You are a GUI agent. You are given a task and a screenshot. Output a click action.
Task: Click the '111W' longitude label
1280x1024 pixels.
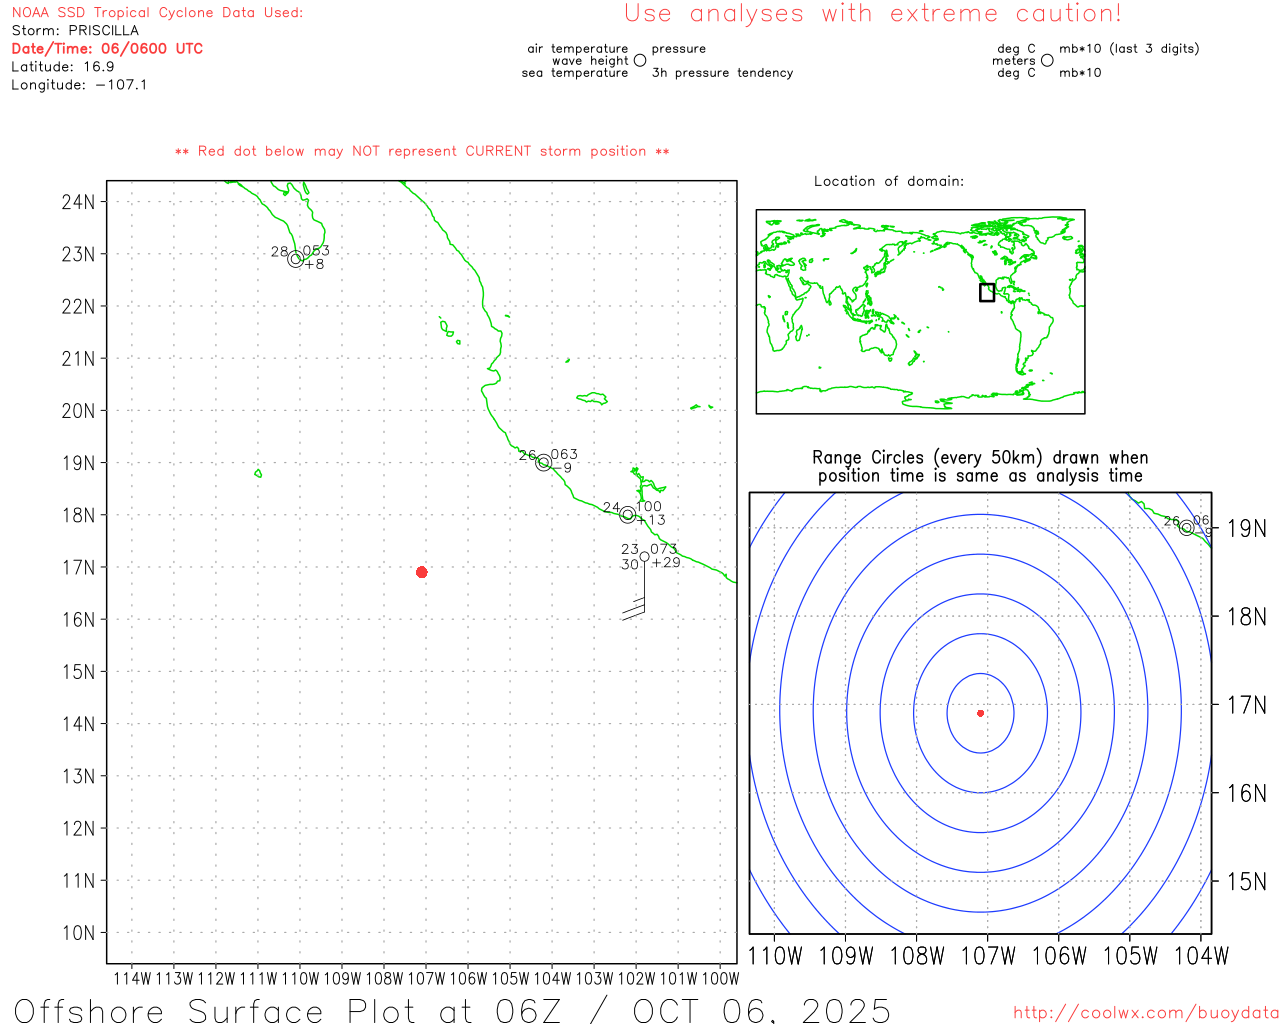point(258,979)
